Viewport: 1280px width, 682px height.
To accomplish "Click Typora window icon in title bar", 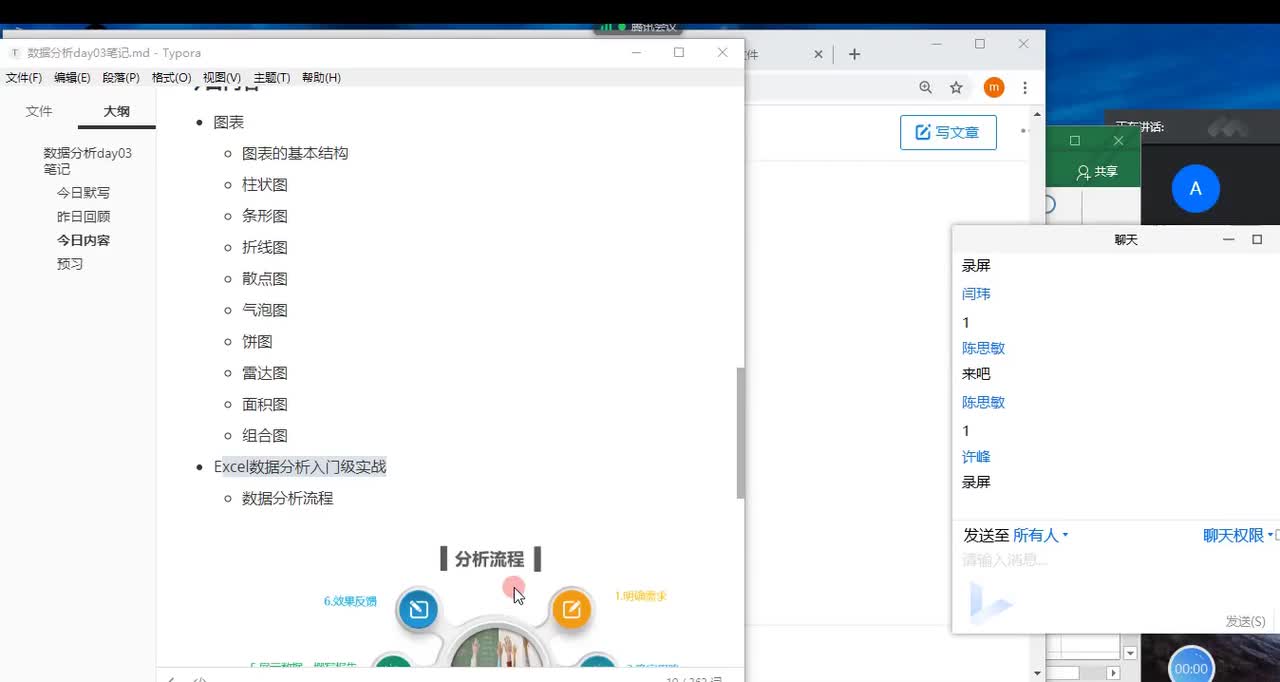I will click(15, 53).
